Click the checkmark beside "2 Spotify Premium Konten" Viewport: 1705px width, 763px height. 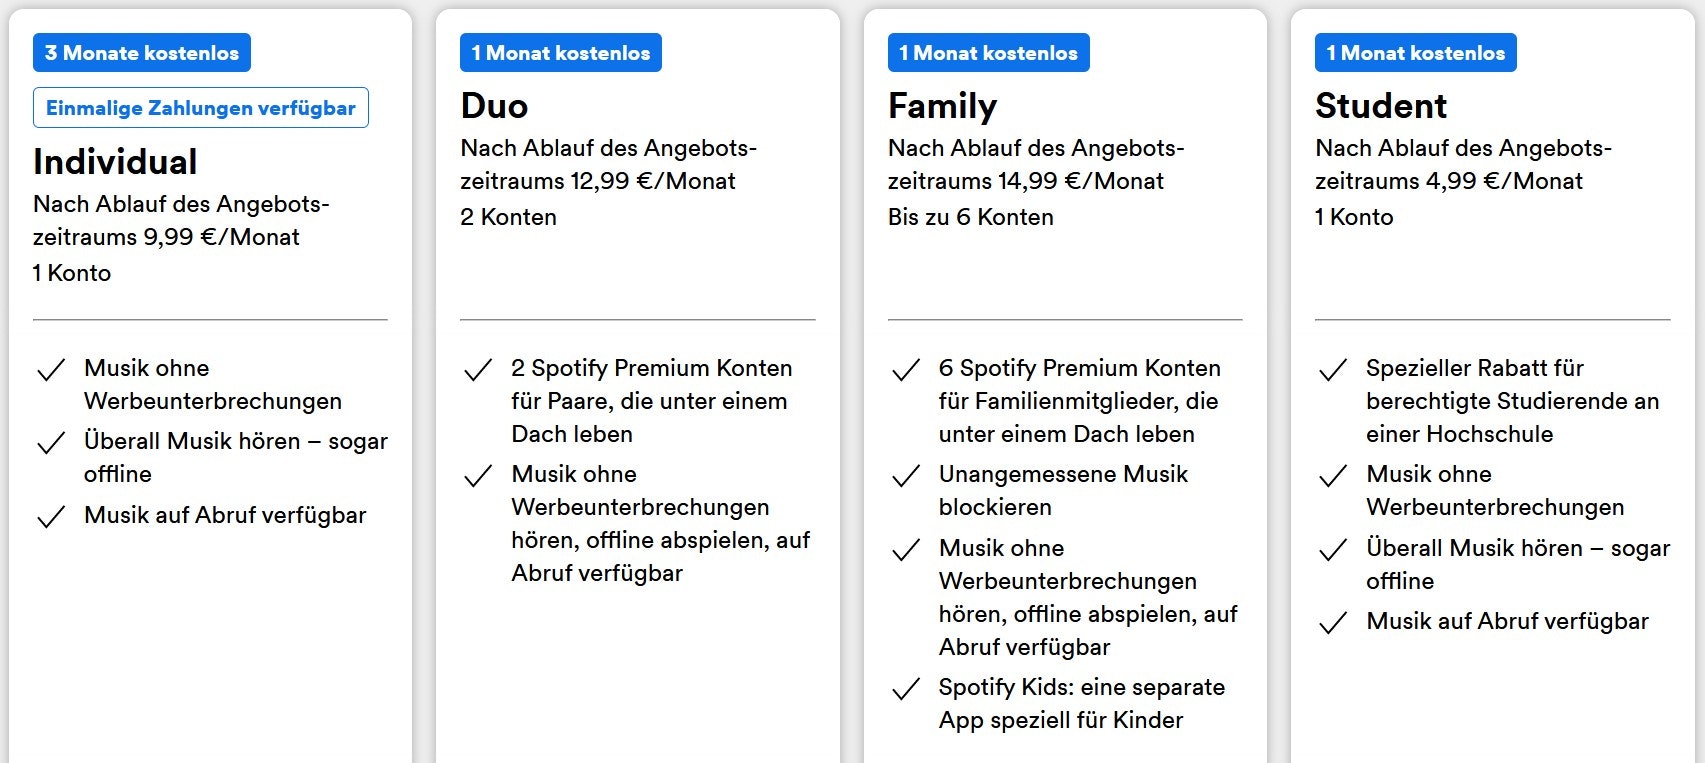(479, 370)
